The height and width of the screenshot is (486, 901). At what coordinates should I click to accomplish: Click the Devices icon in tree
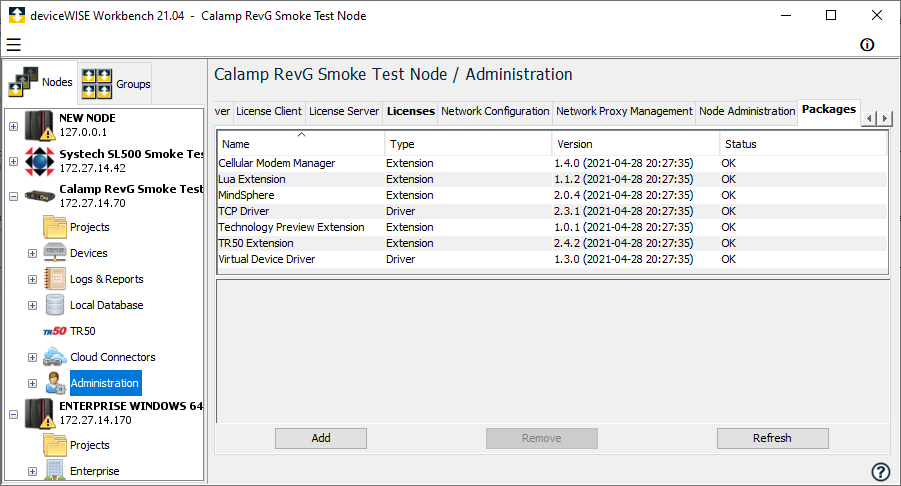click(x=55, y=253)
